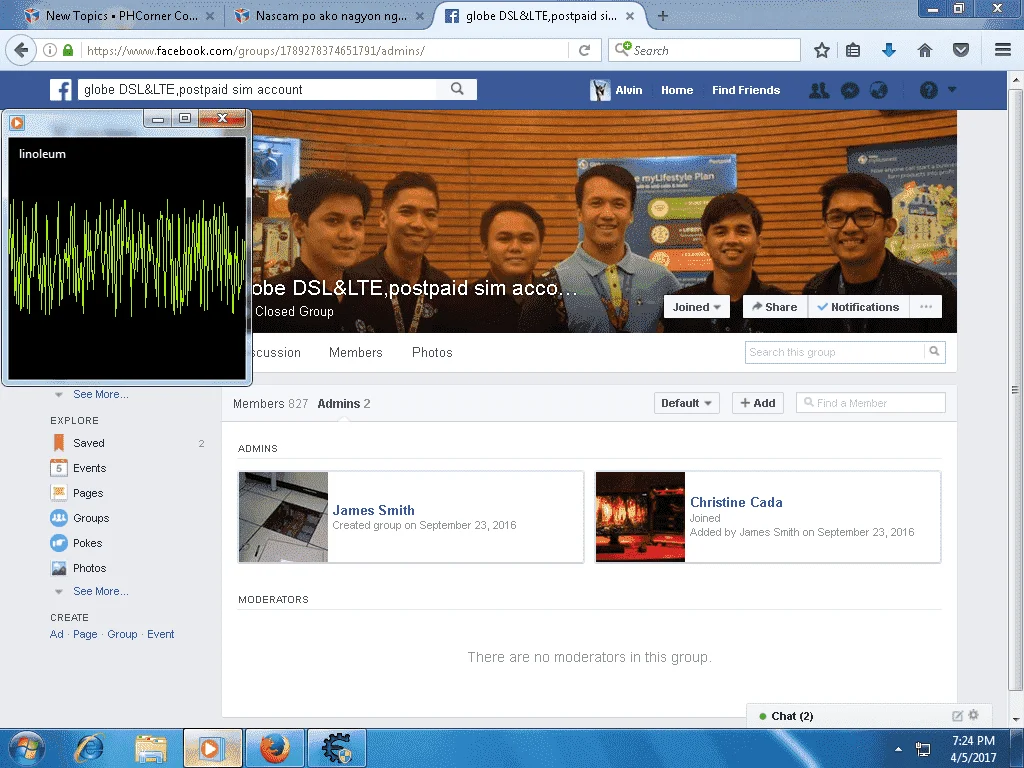Click the Pocket icon in toolbar
This screenshot has width=1024, height=768.
tap(961, 50)
